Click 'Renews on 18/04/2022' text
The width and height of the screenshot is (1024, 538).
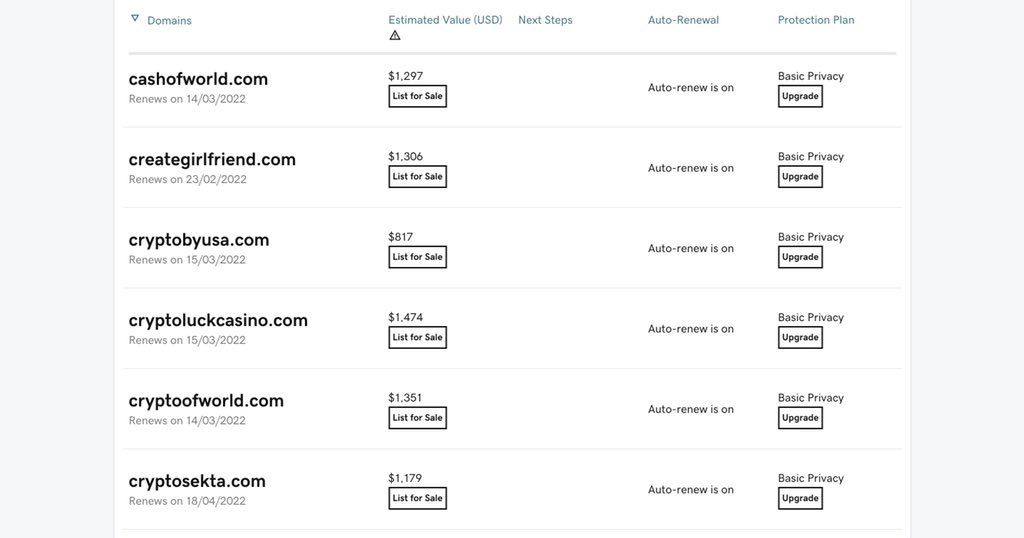187,501
